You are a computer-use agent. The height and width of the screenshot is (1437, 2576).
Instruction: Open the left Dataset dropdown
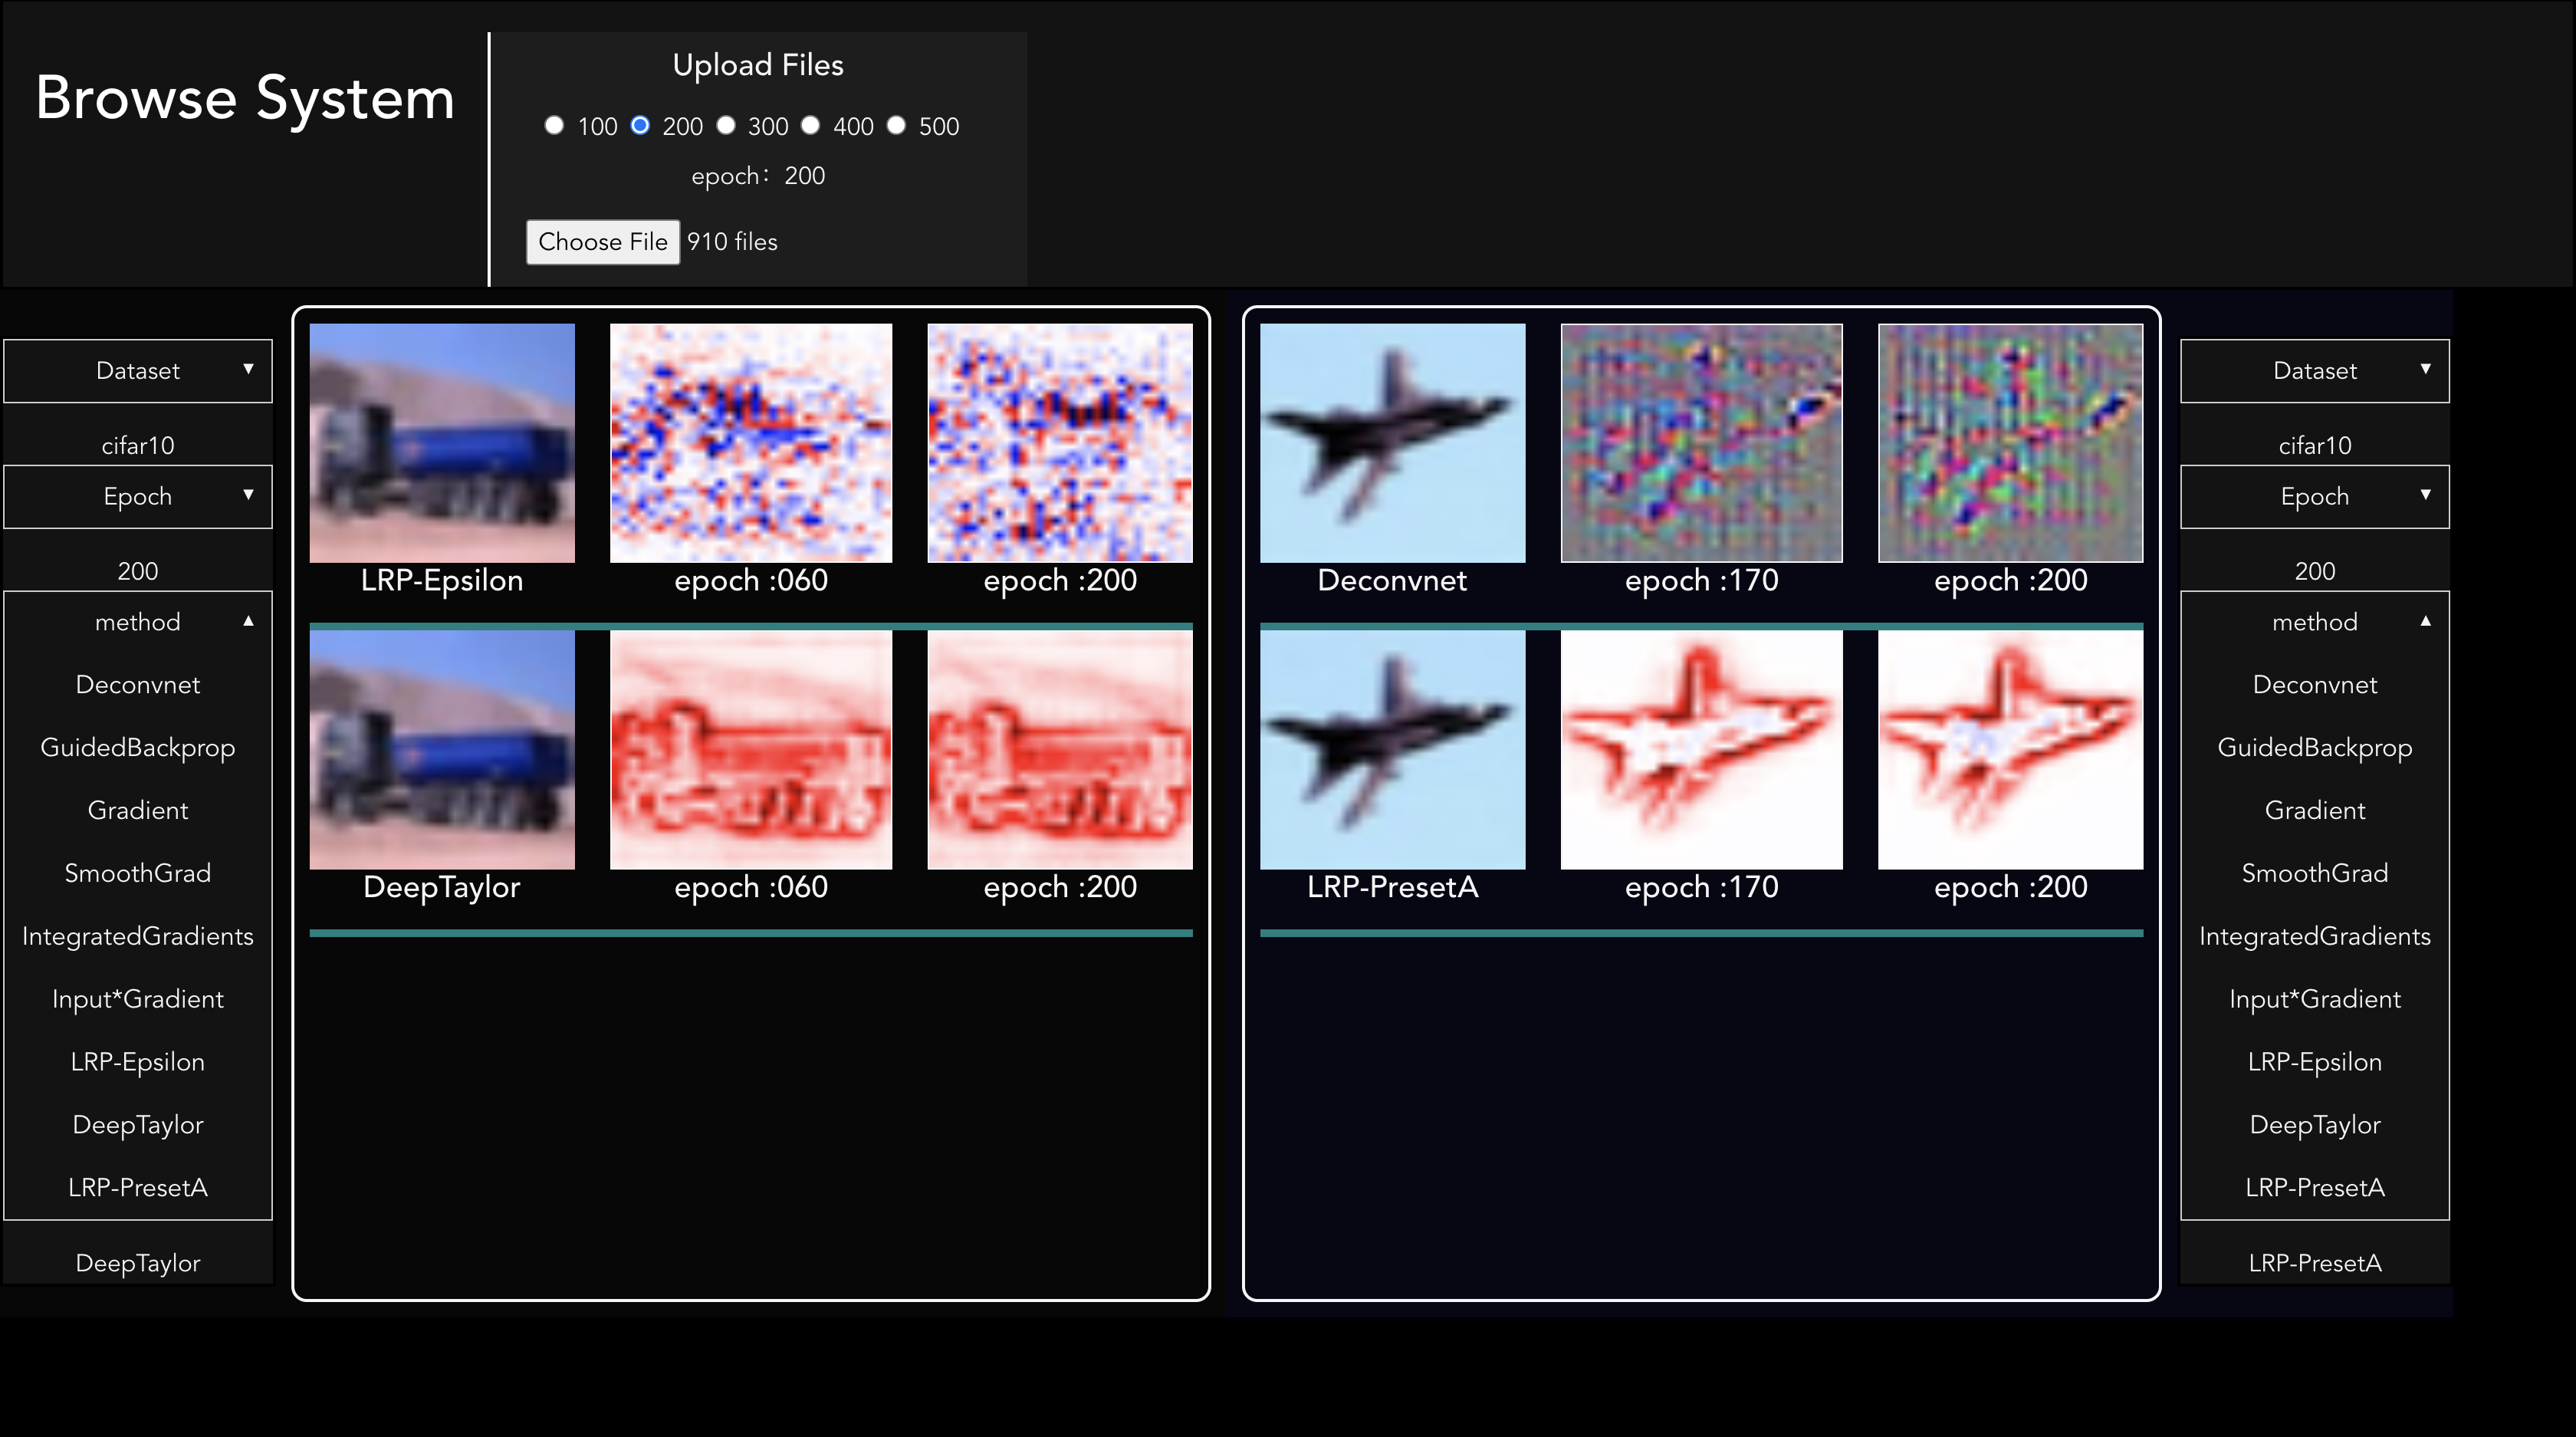coord(138,370)
